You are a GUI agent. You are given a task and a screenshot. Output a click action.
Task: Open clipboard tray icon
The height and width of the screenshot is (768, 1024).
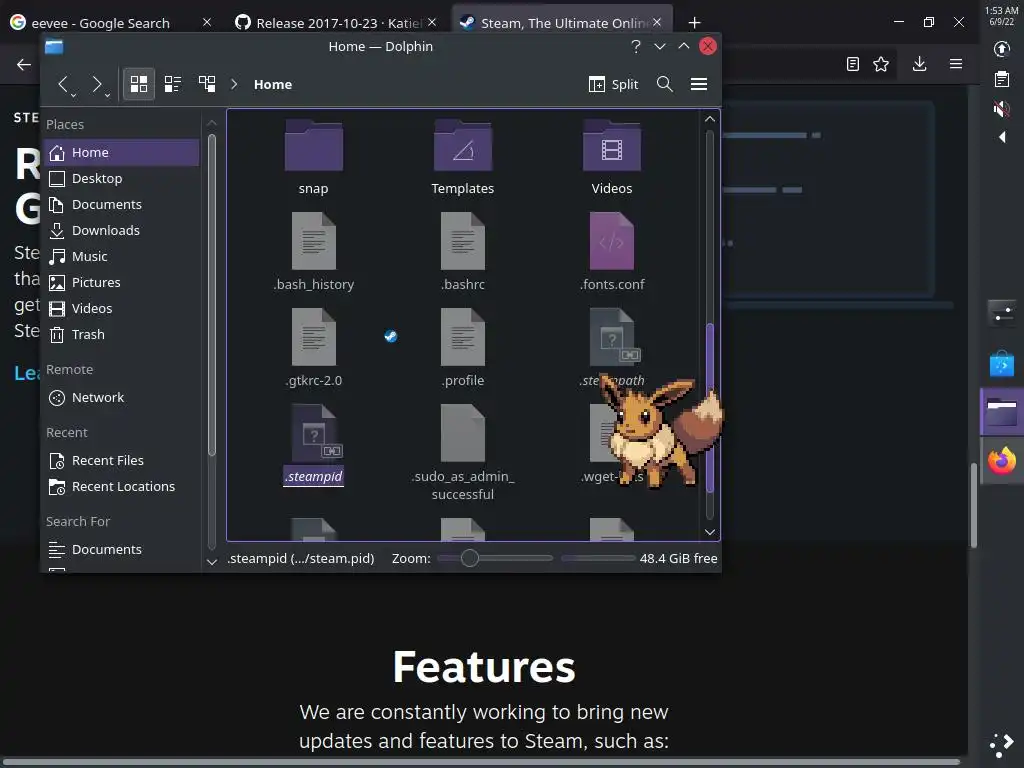1001,79
